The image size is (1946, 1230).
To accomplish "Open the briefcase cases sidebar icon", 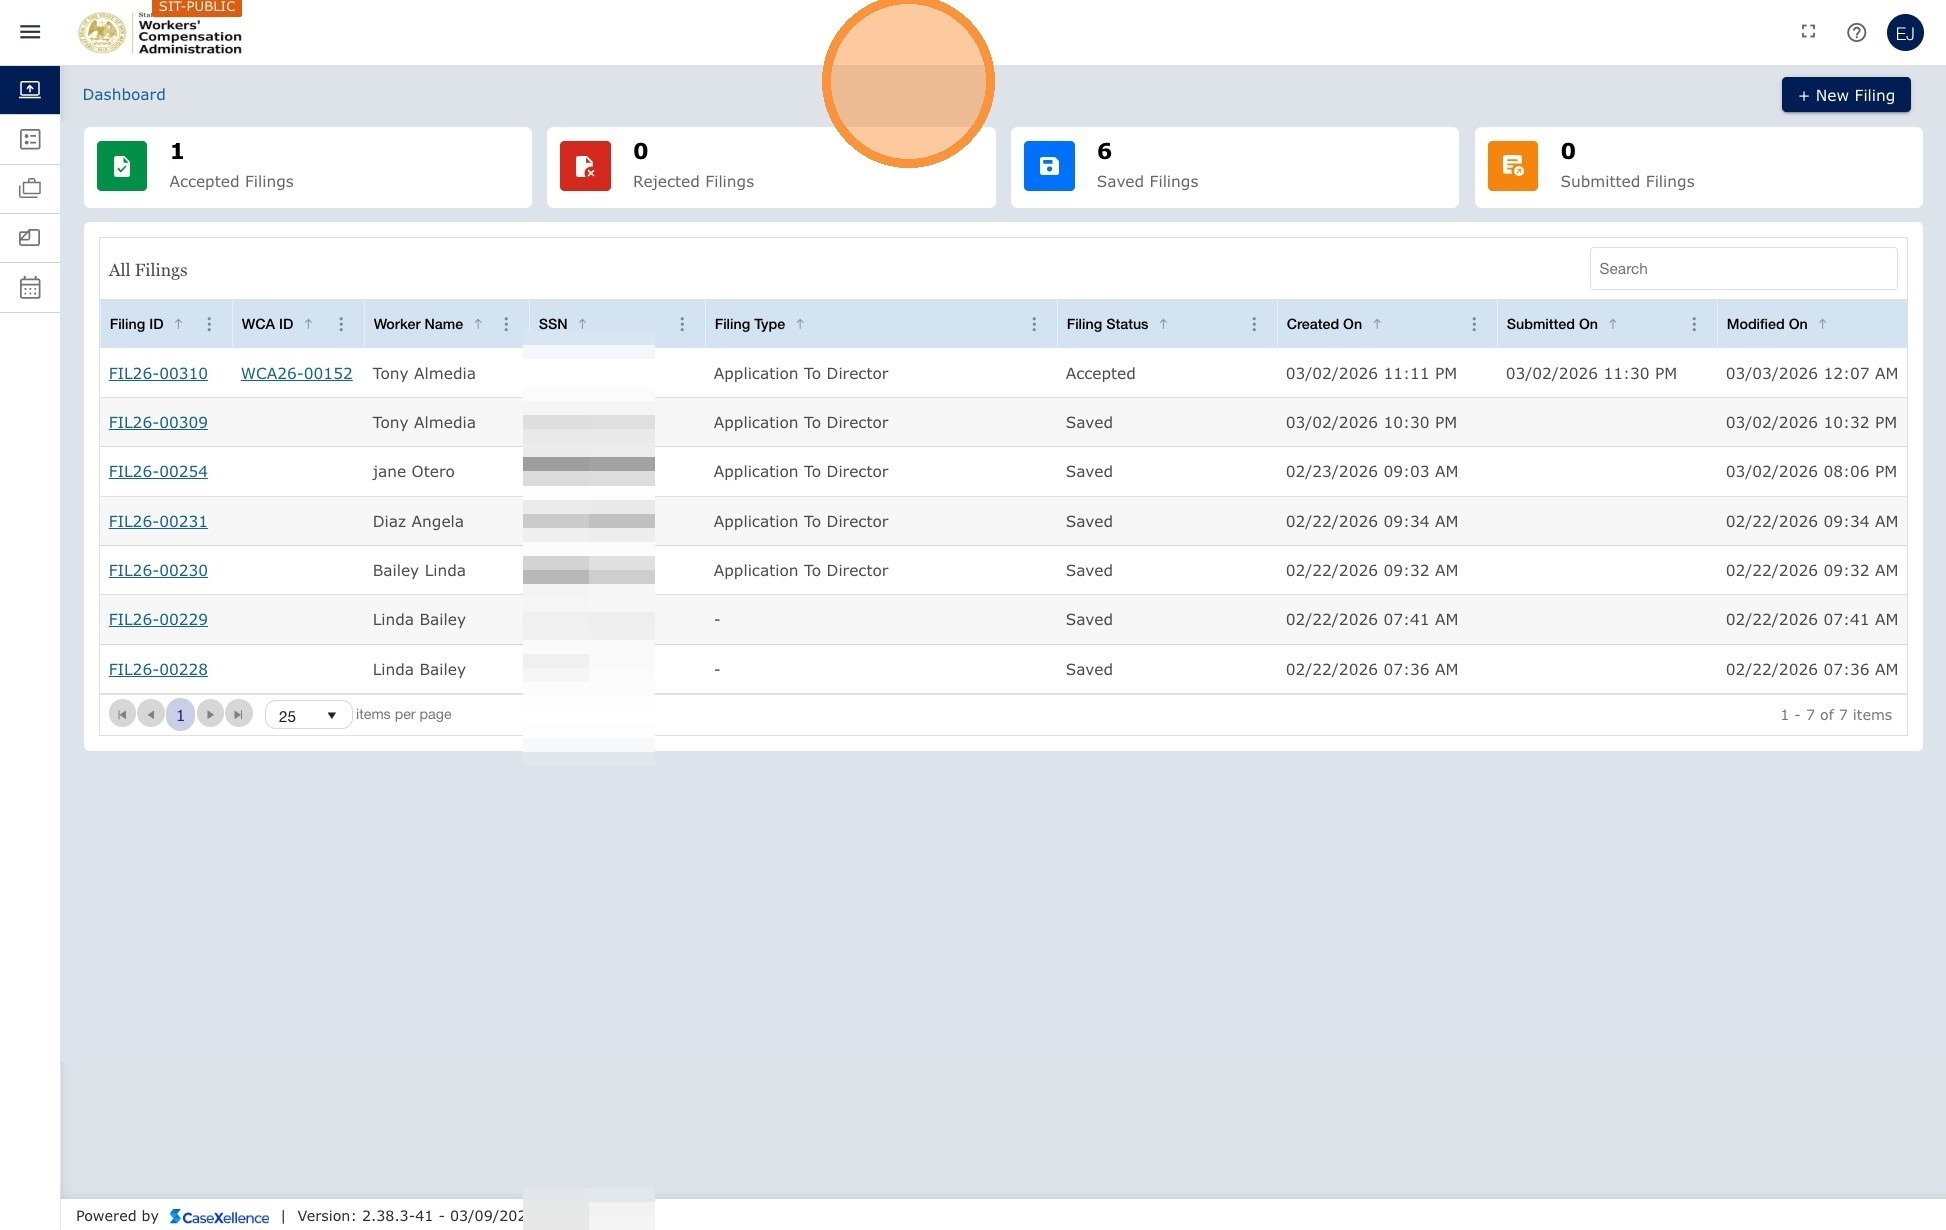I will (30, 188).
